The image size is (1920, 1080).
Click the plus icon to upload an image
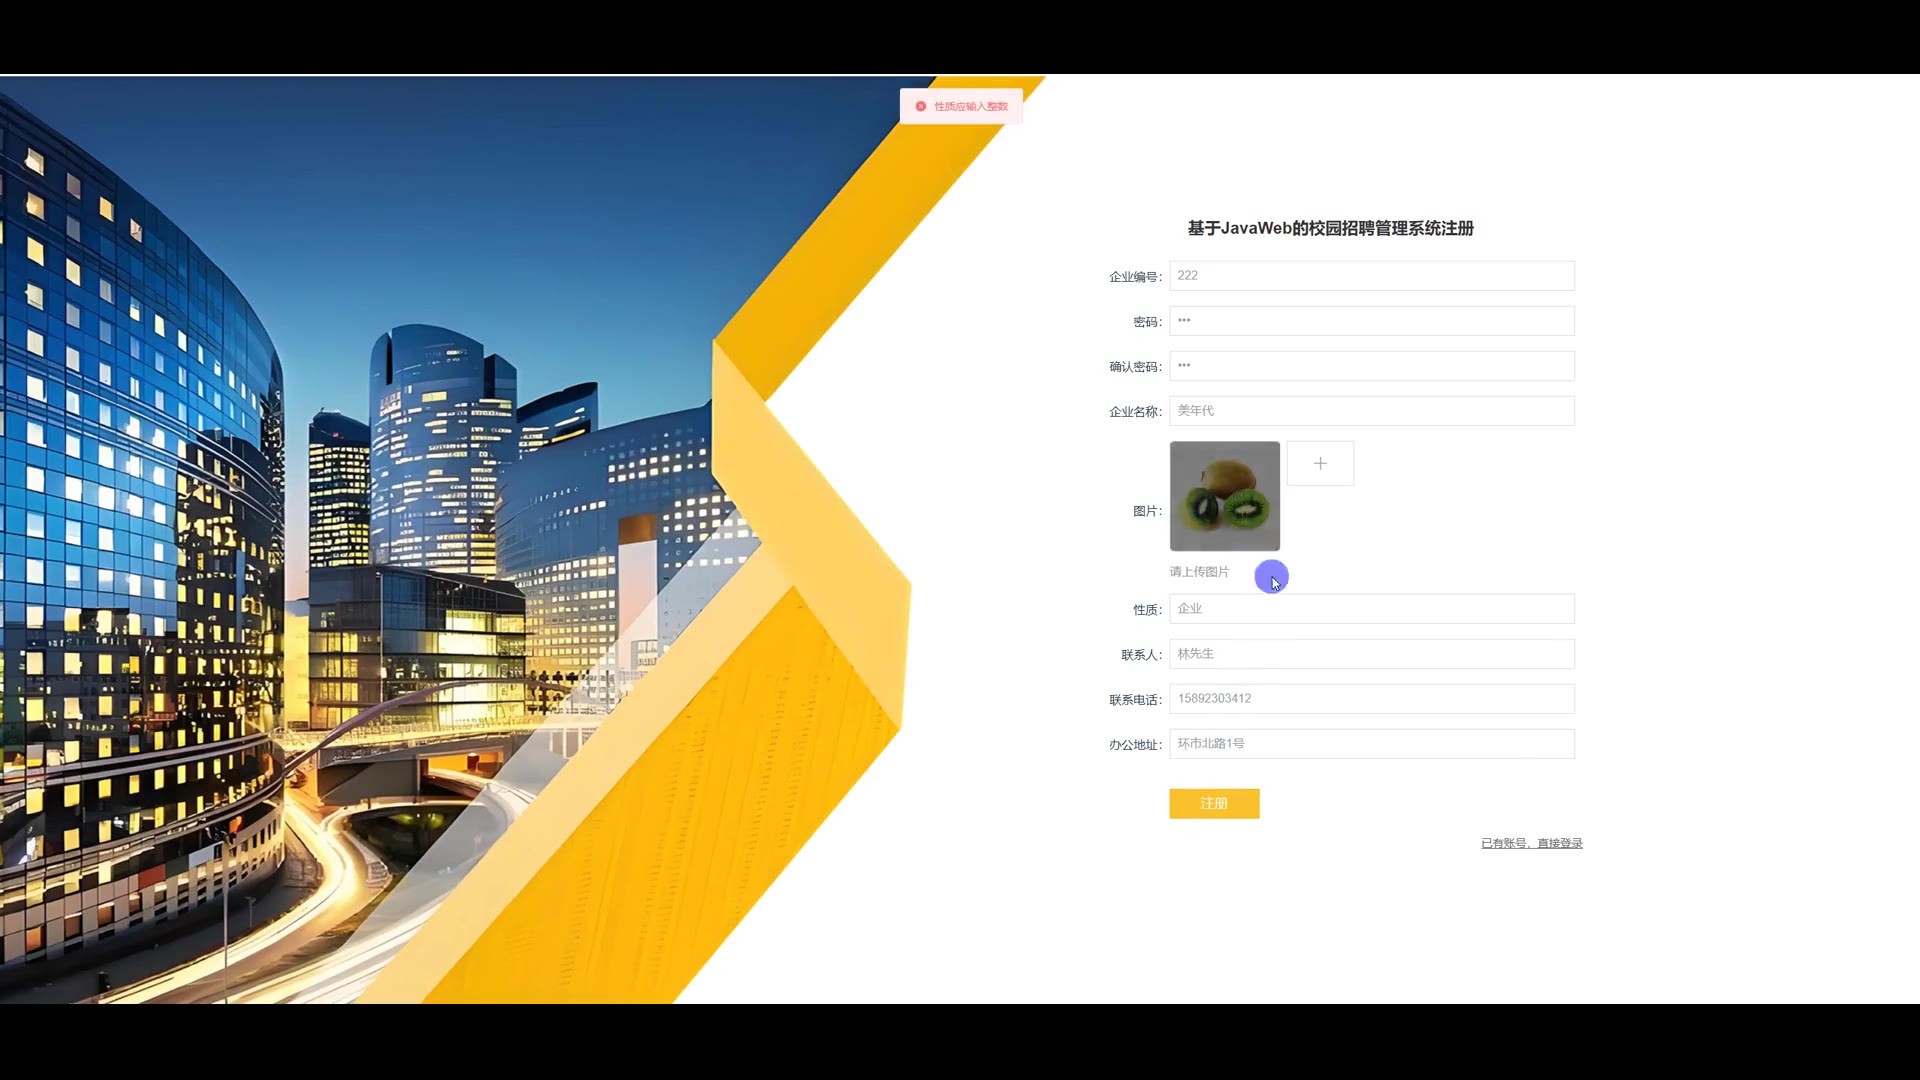(x=1320, y=464)
